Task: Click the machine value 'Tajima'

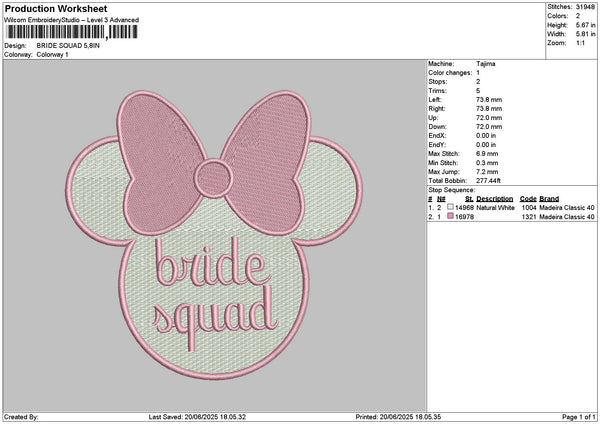Action: (x=486, y=64)
